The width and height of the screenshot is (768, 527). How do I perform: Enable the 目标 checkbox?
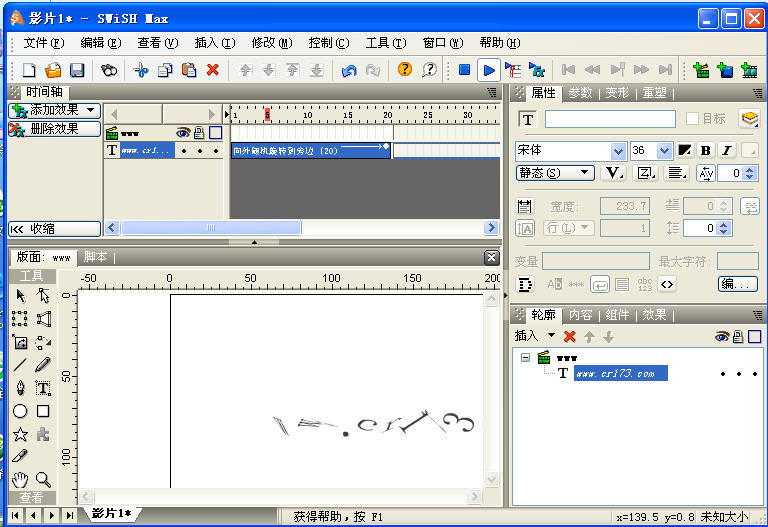pos(692,119)
